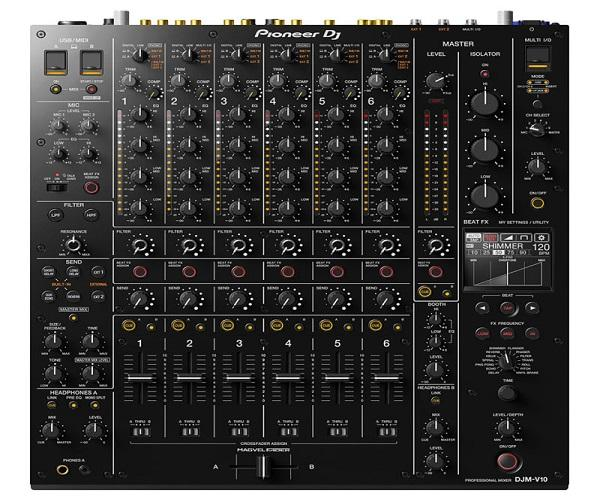Select the LONG DELAY send button
Screen dimensions: 600x500
[x=73, y=272]
